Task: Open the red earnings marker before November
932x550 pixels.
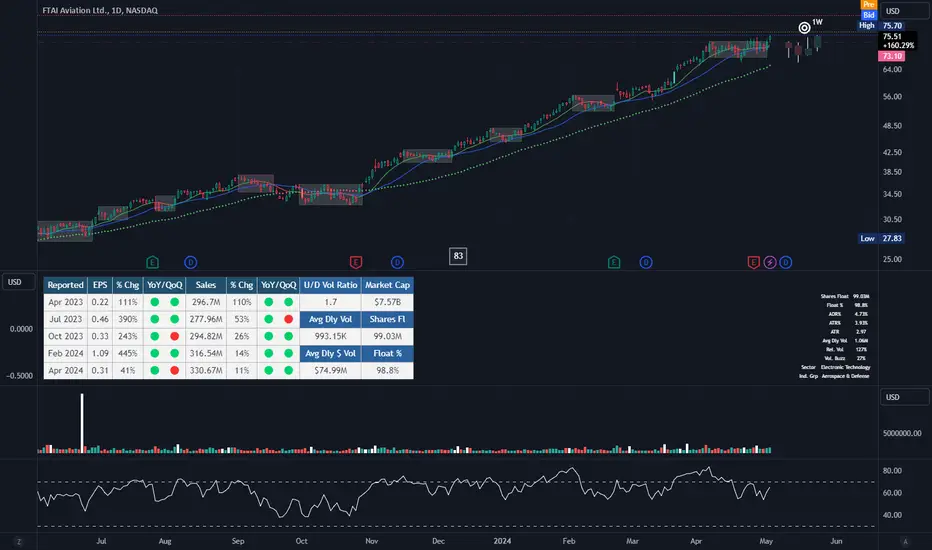Action: [x=355, y=262]
